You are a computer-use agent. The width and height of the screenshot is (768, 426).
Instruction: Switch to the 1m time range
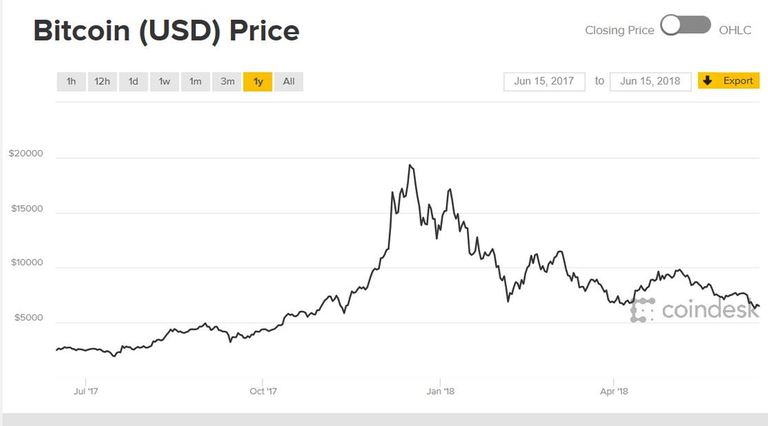195,81
